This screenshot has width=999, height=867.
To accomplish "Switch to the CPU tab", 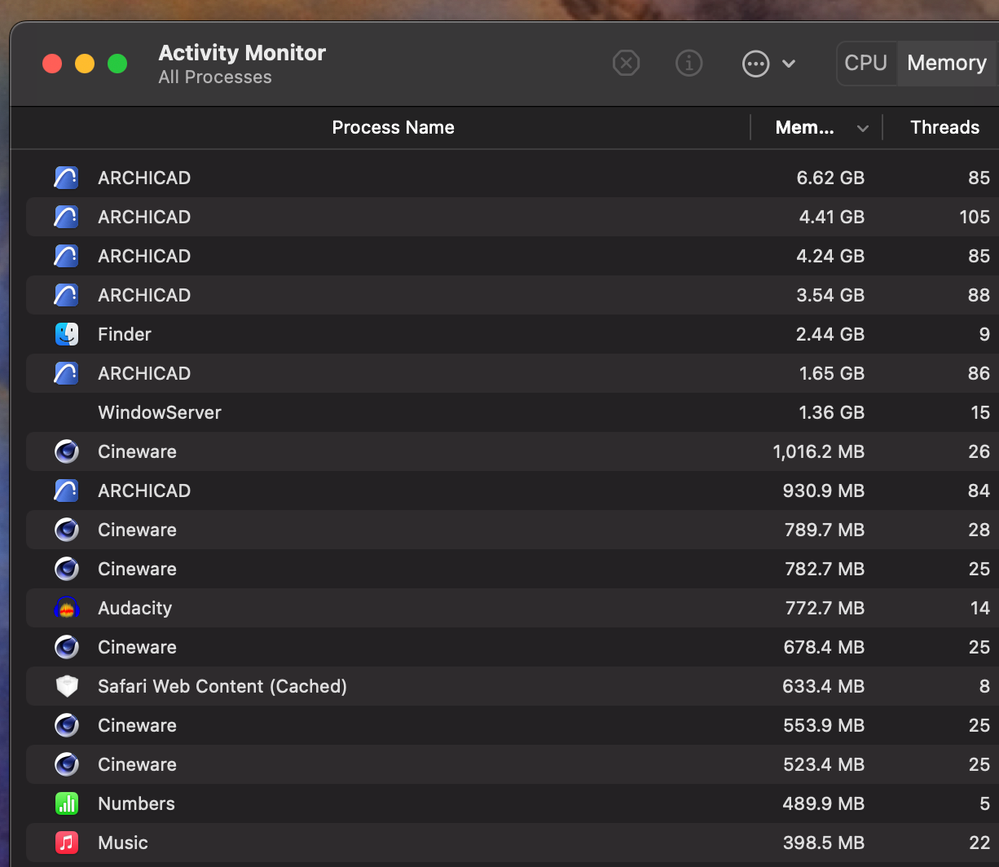I will pyautogui.click(x=866, y=62).
